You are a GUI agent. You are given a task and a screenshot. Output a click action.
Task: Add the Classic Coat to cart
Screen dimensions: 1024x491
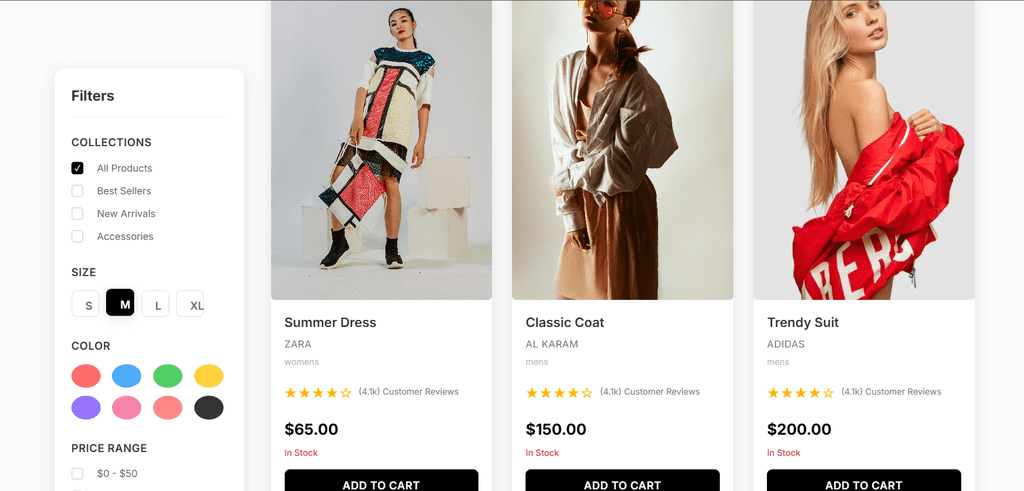622,483
